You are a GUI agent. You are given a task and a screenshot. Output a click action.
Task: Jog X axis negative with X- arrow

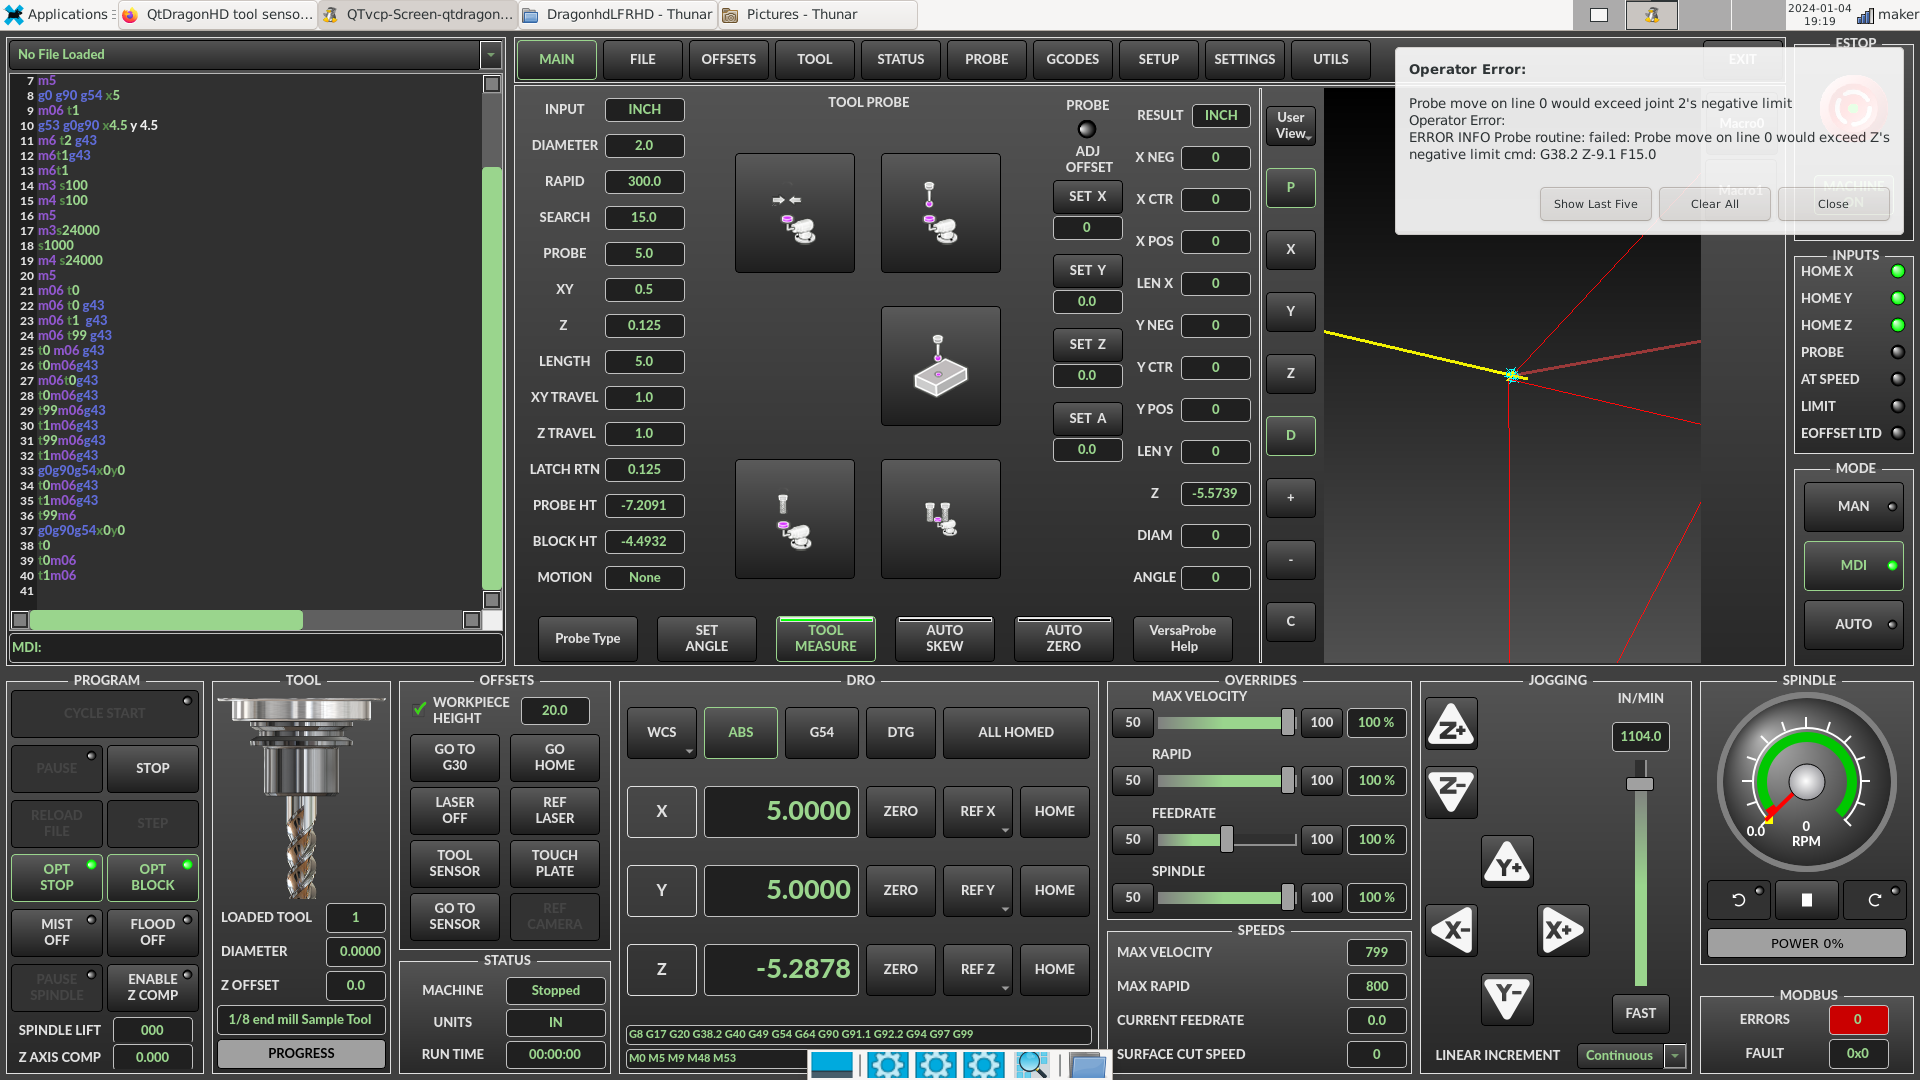point(1451,930)
